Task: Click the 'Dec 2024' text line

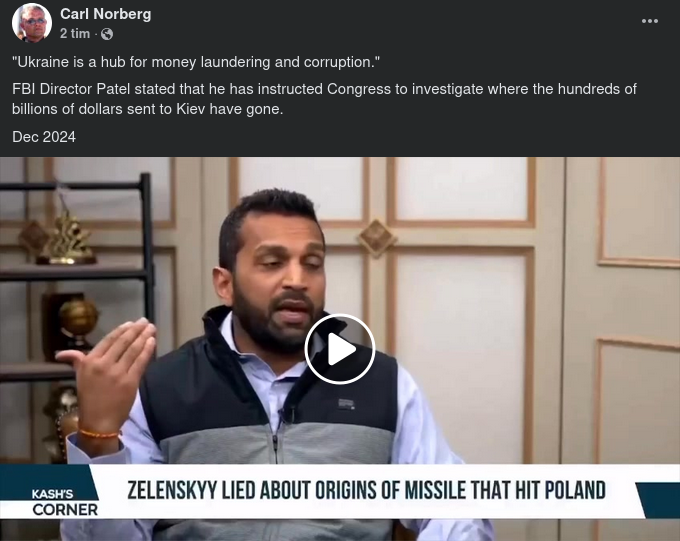Action: 44,137
